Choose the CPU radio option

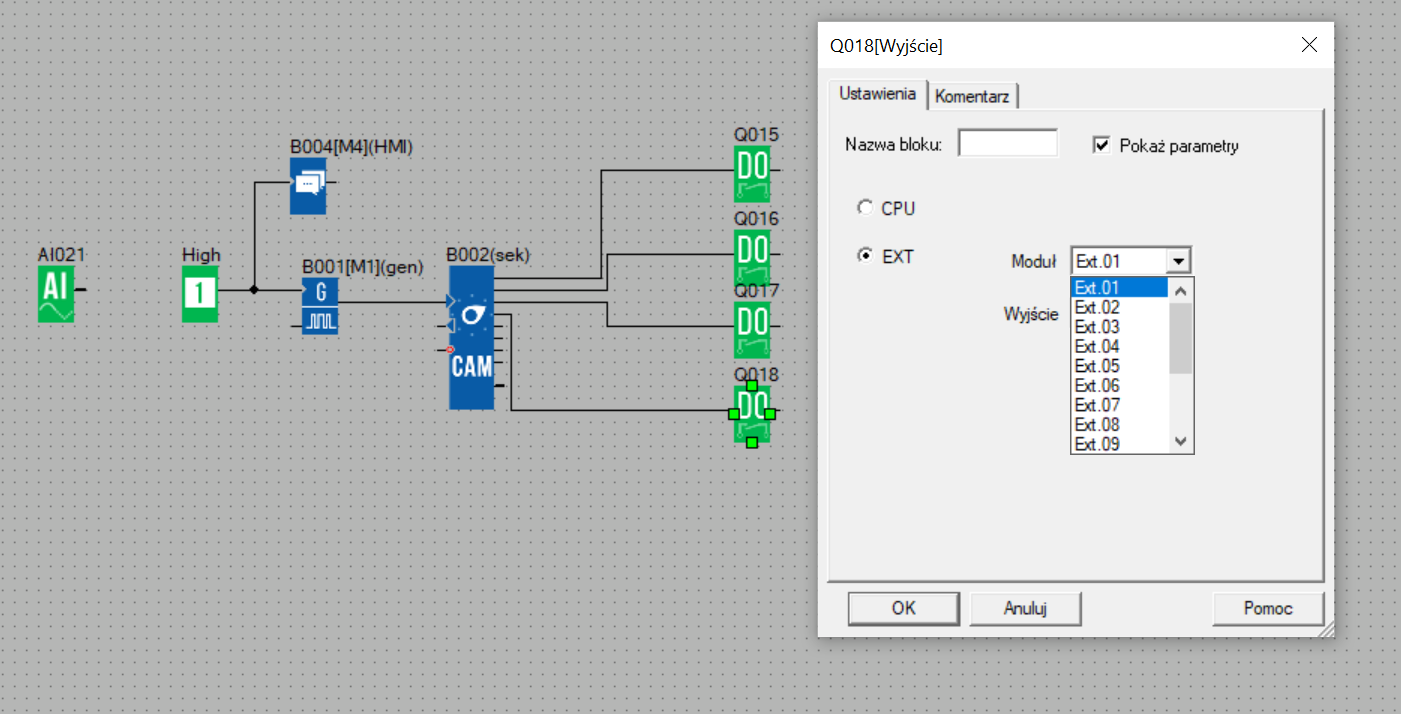pos(865,208)
